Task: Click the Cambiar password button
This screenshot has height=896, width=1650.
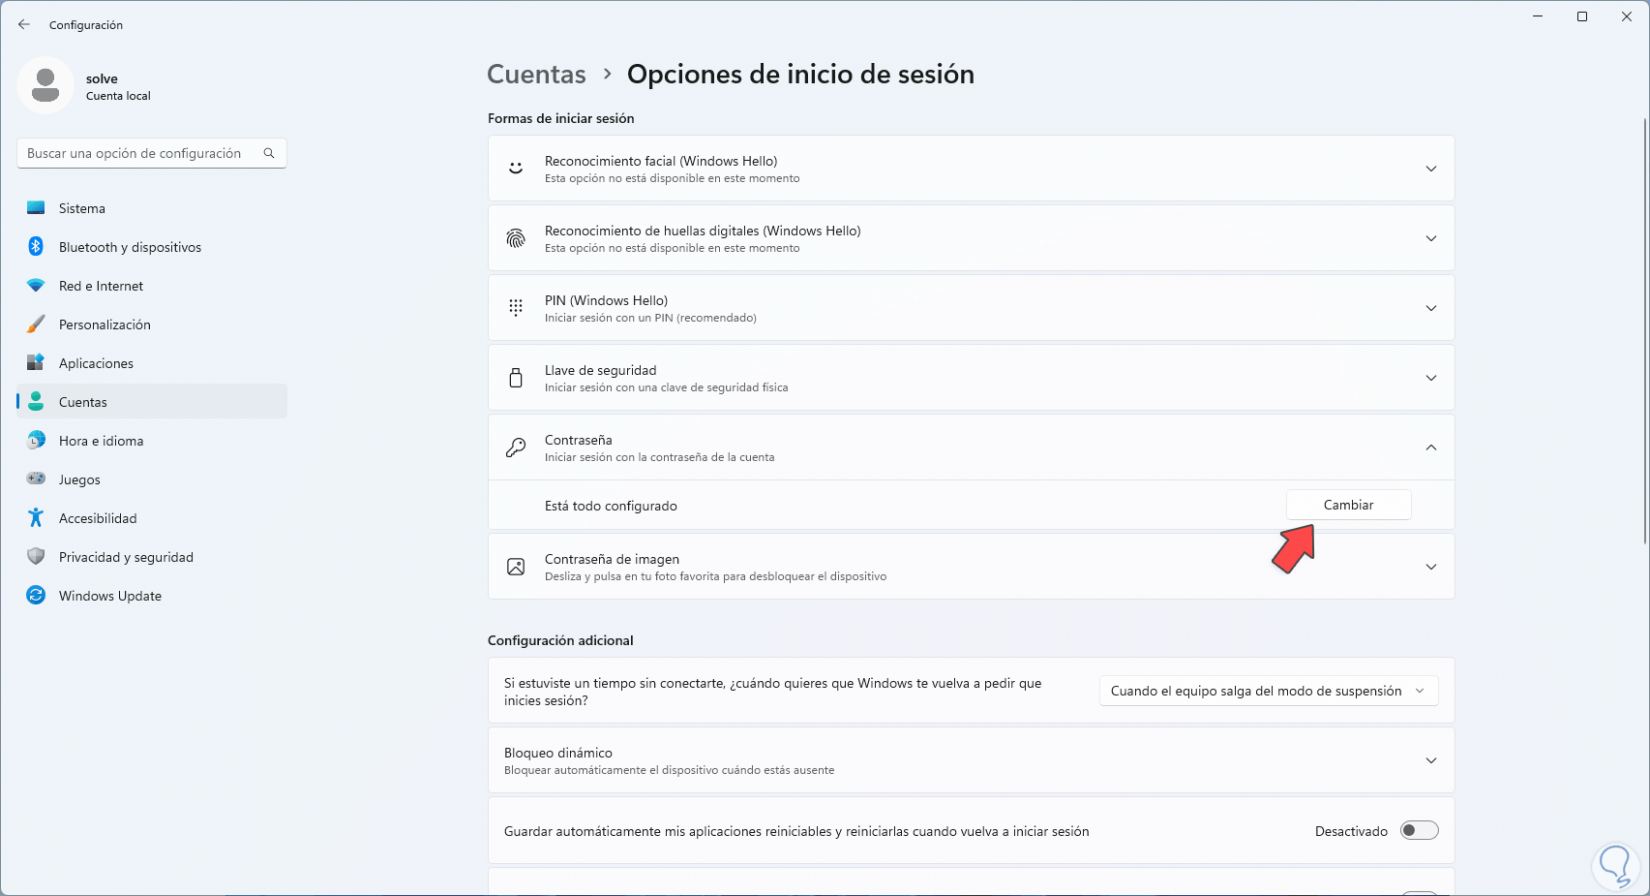Action: pos(1348,505)
